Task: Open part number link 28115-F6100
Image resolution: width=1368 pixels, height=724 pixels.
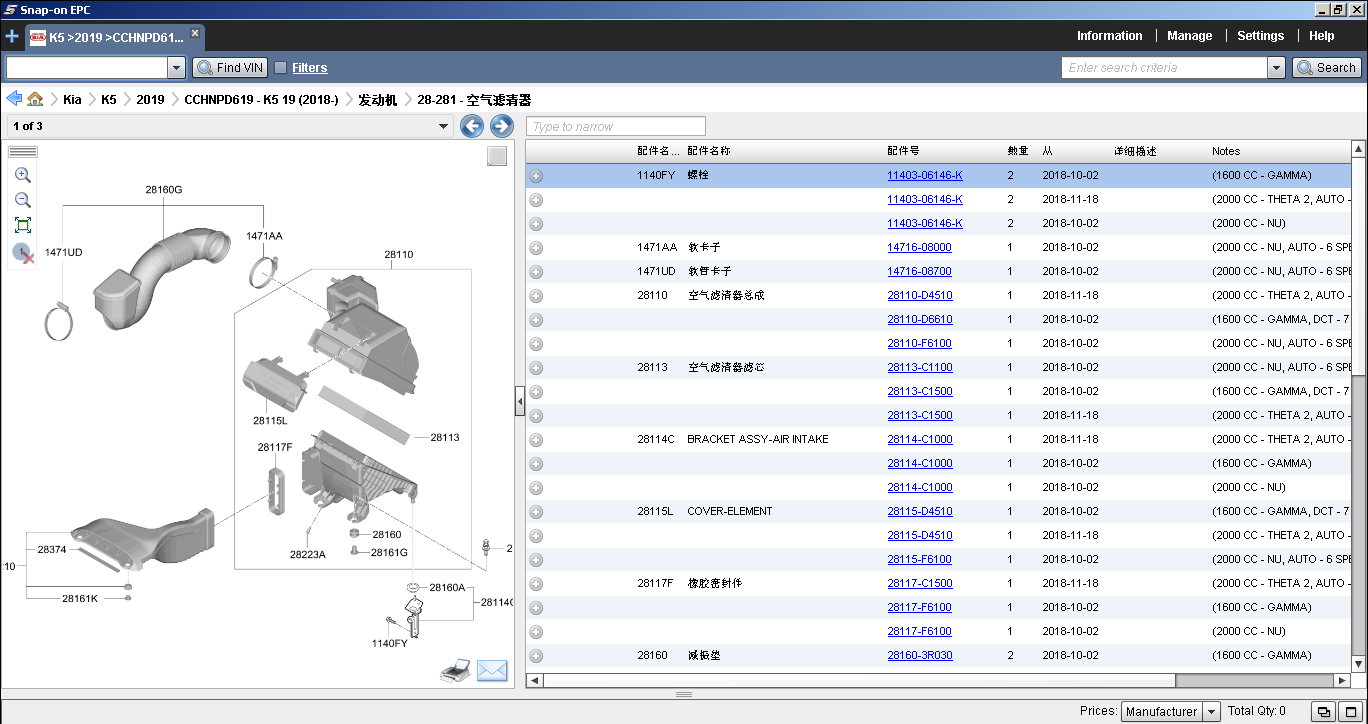Action: click(x=919, y=560)
